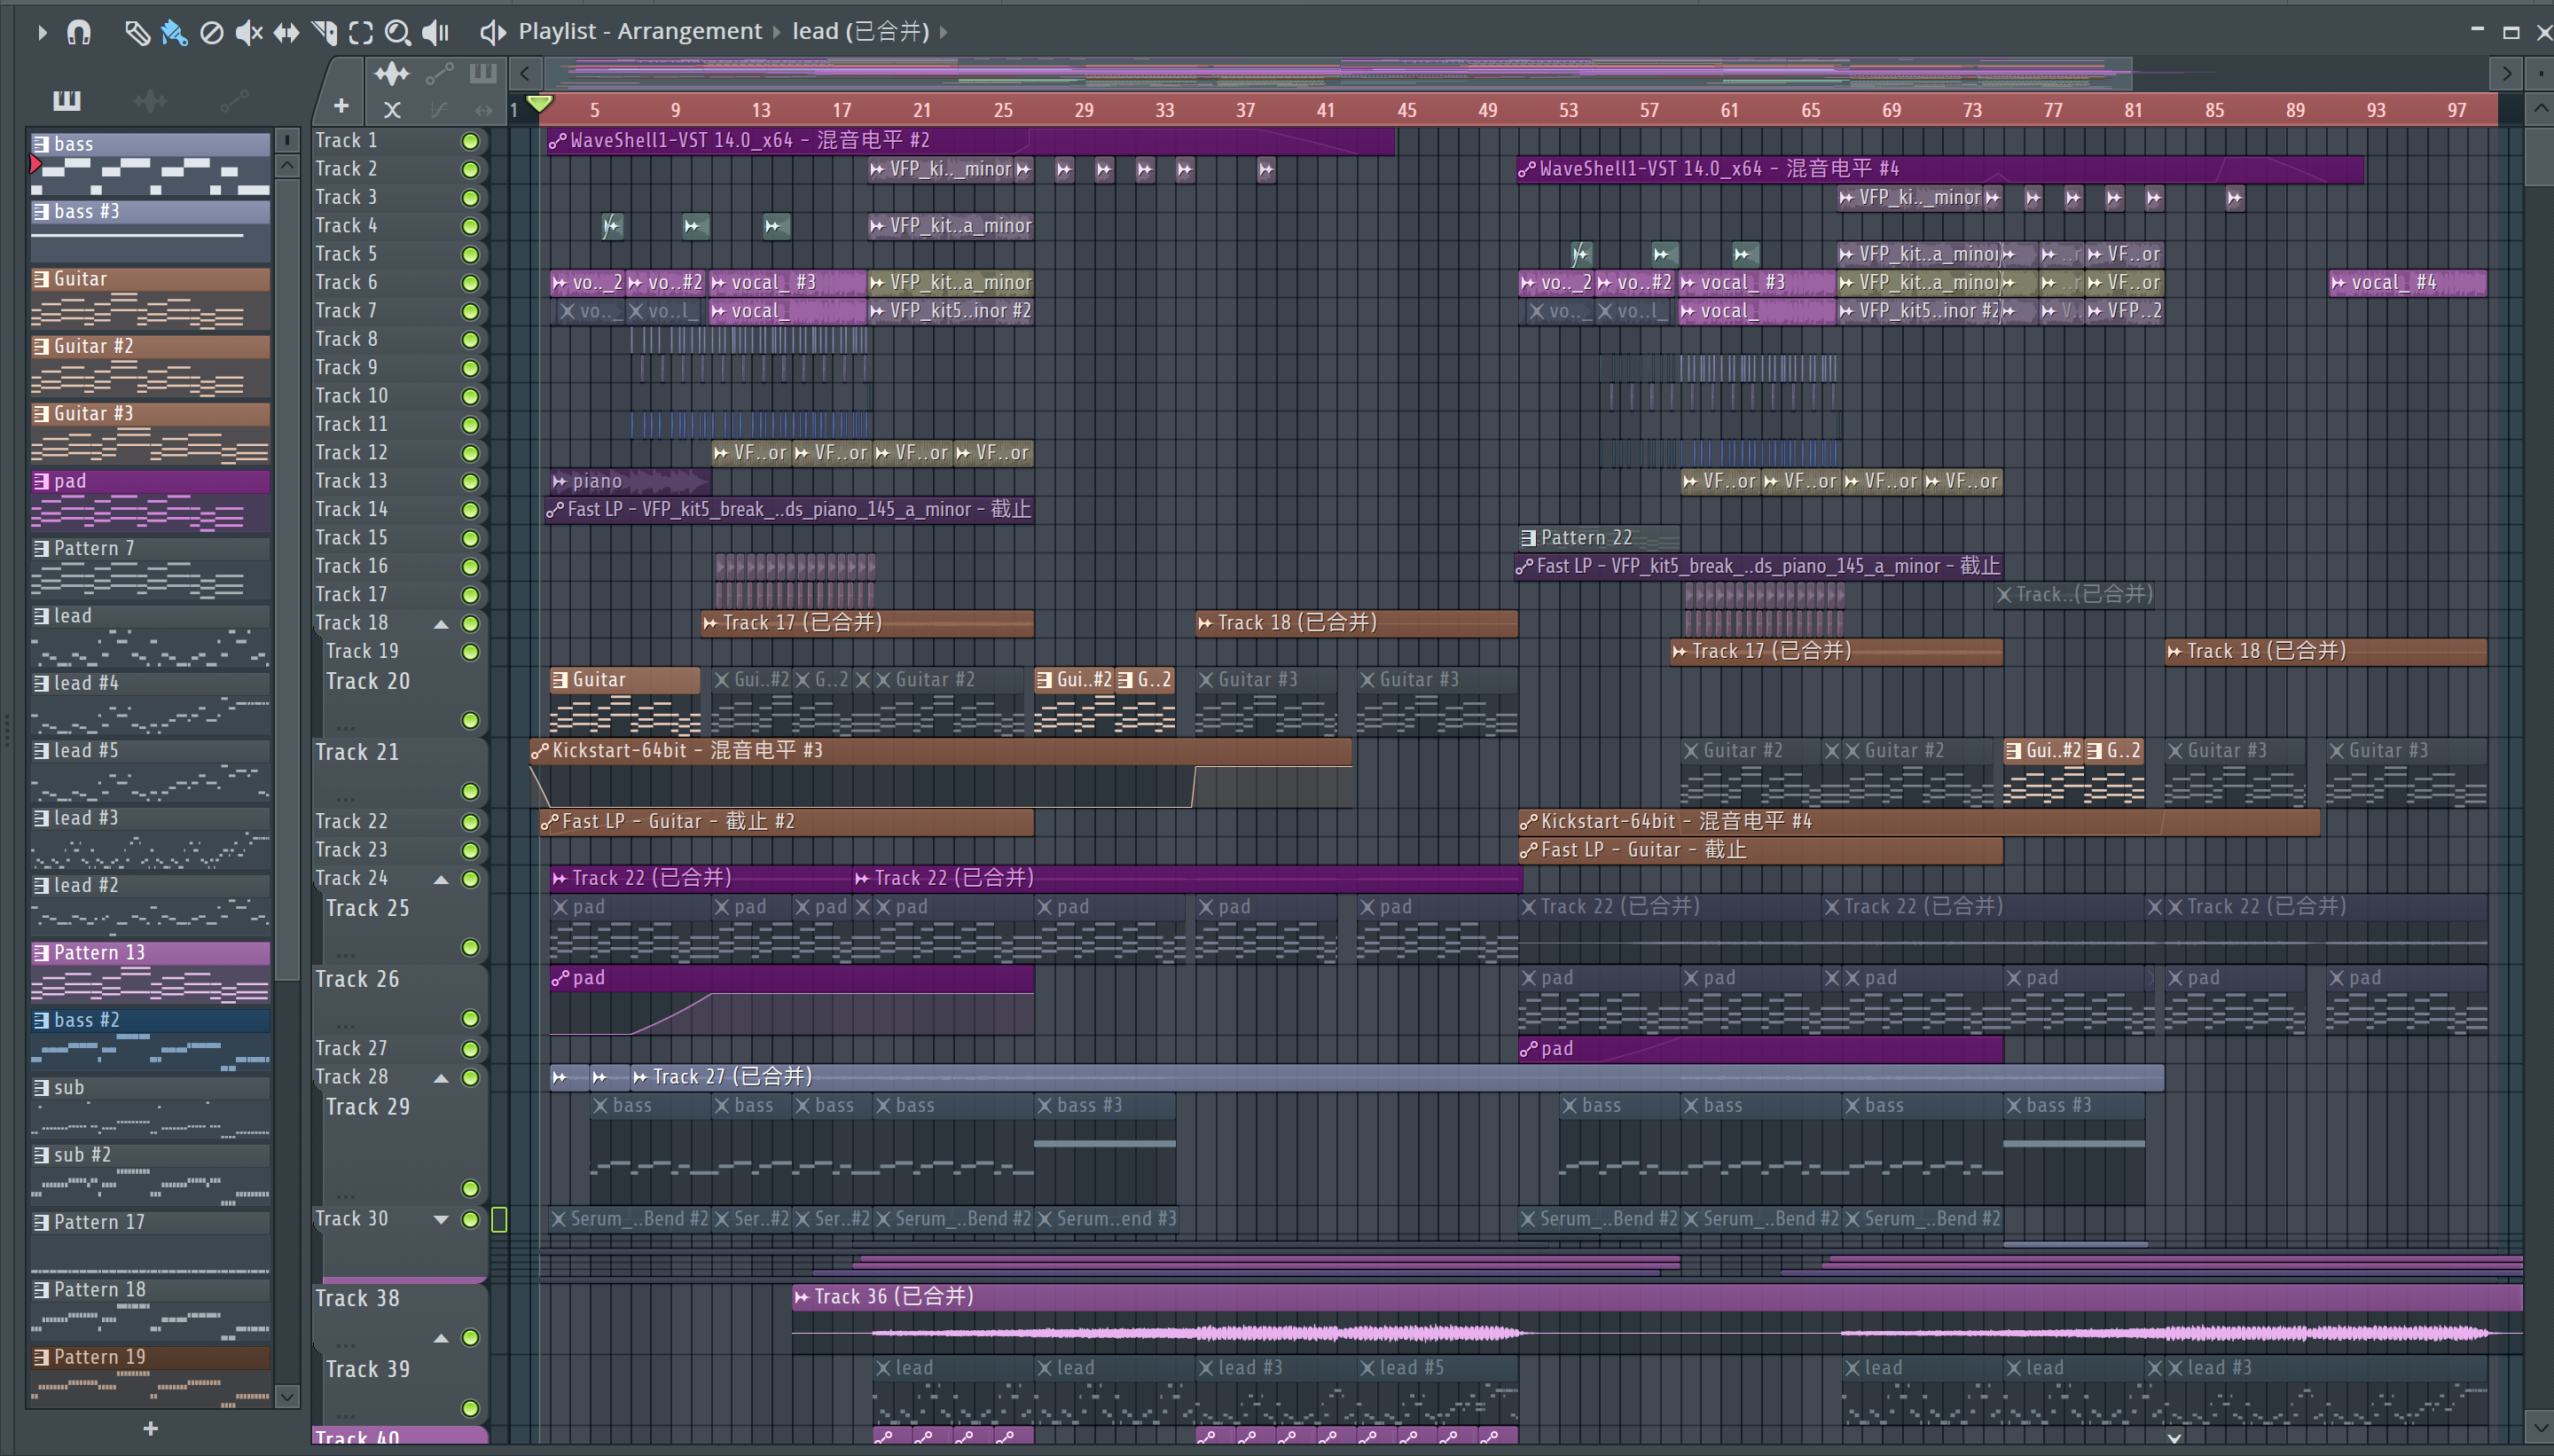Click the plus button above track headers
Viewport: 2554px width, 1456px height.
pos(341,106)
